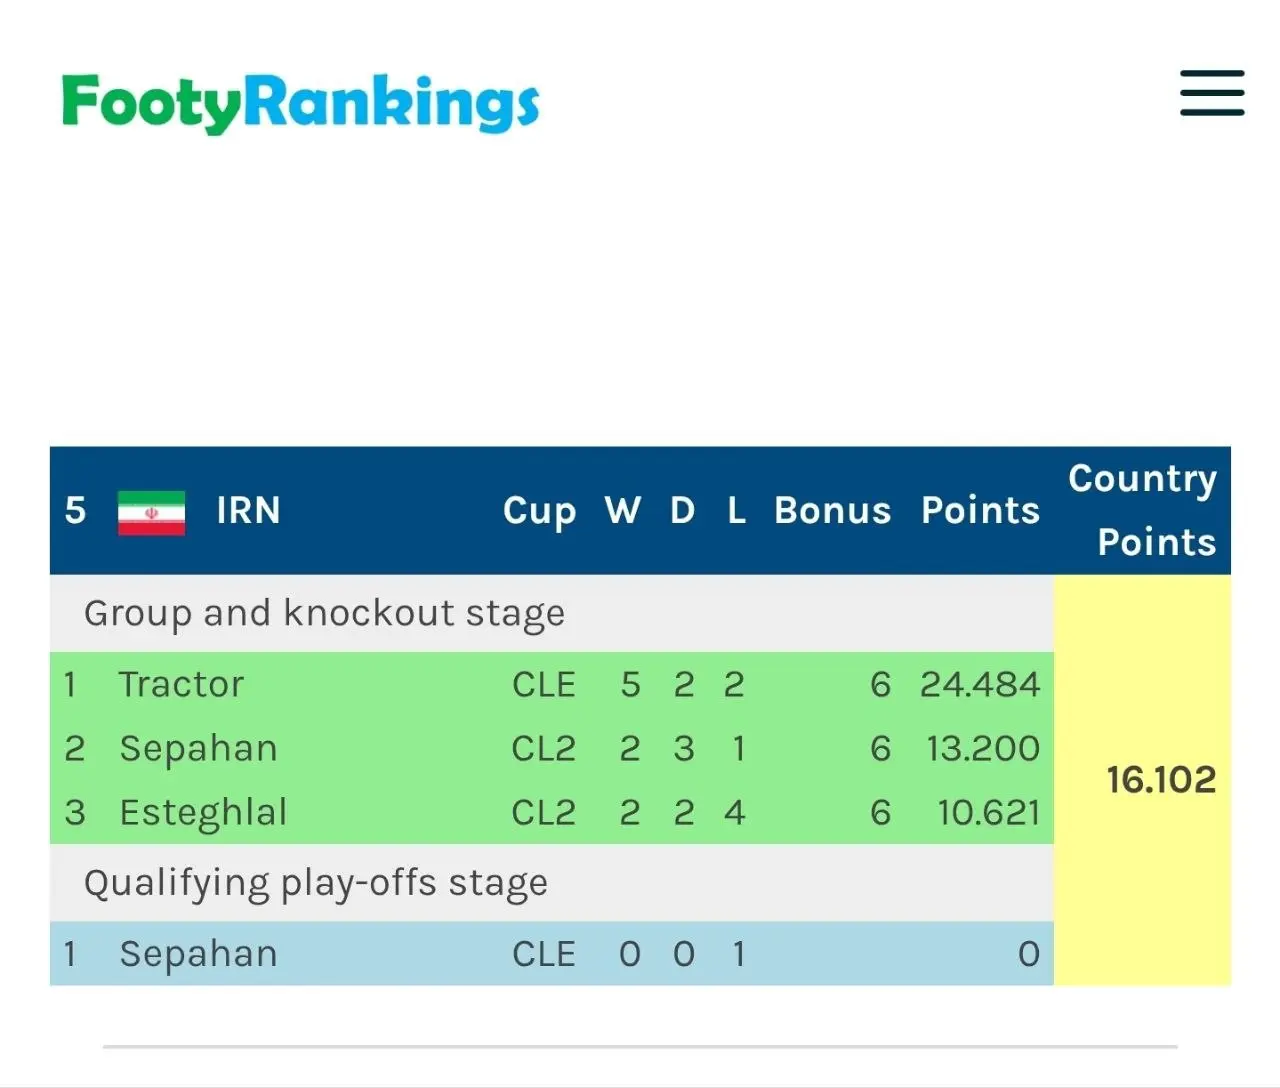Click the Iran flag icon
The image size is (1280, 1088).
pyautogui.click(x=151, y=512)
